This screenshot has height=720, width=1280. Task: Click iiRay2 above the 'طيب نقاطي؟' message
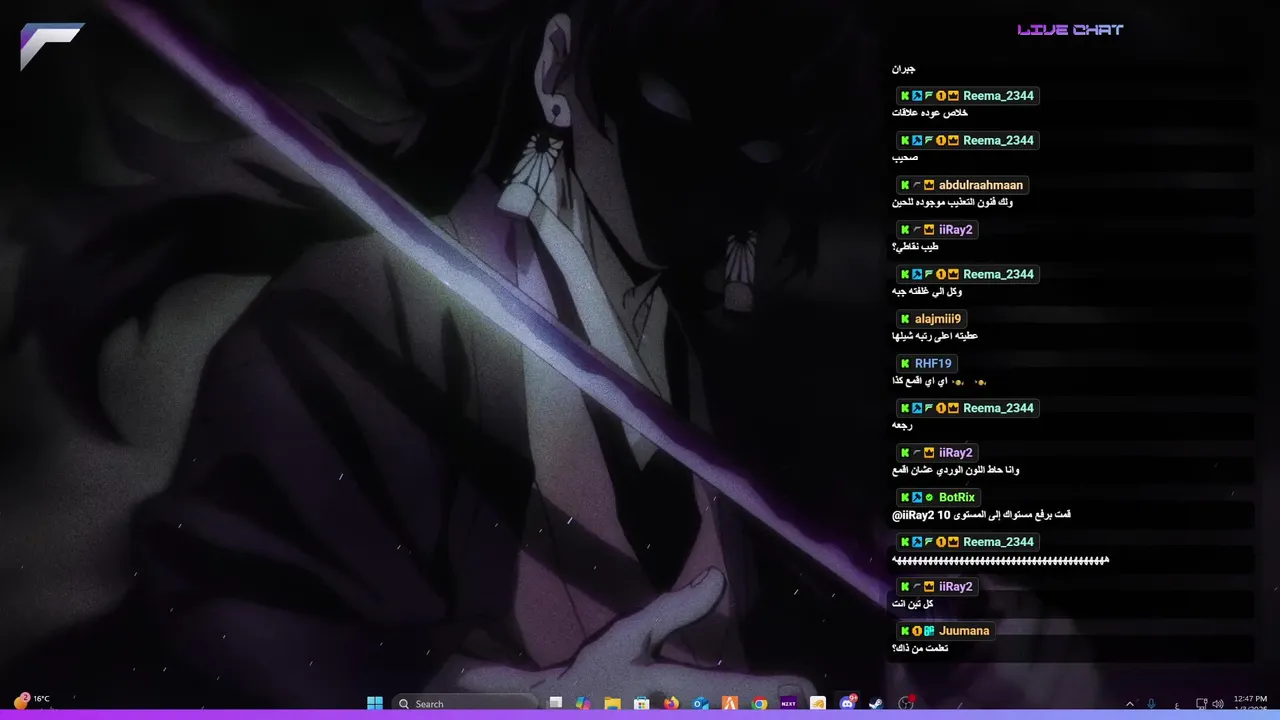pos(955,230)
